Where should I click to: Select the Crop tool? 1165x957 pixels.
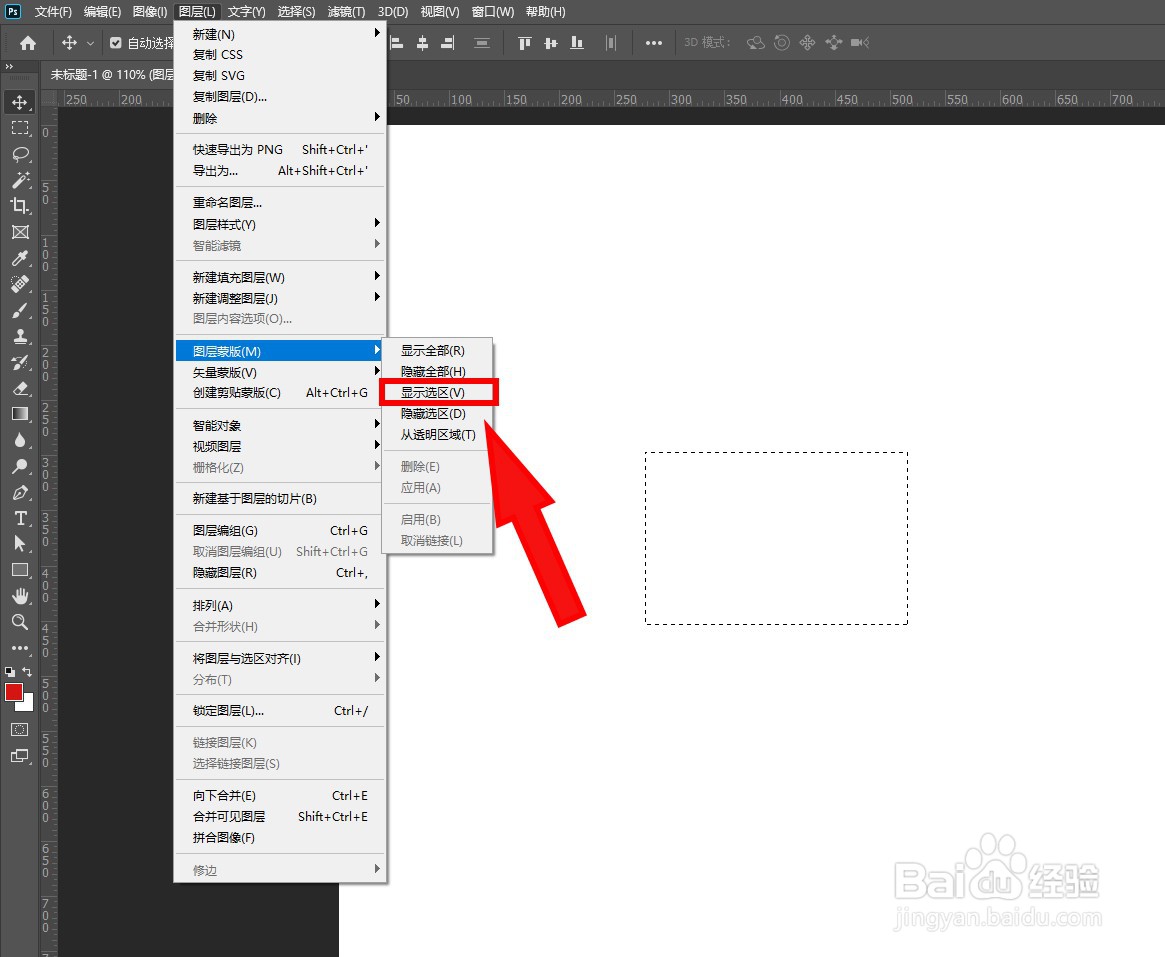coord(20,206)
